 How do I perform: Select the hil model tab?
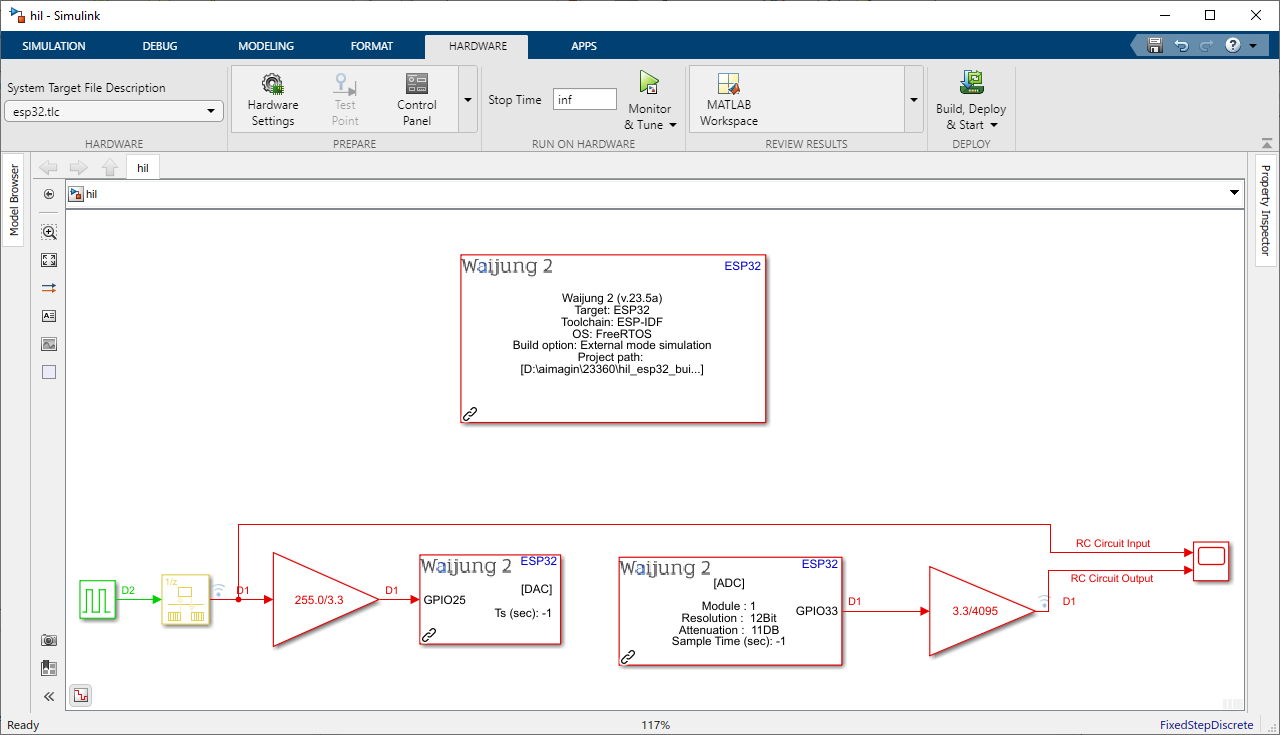coord(143,168)
